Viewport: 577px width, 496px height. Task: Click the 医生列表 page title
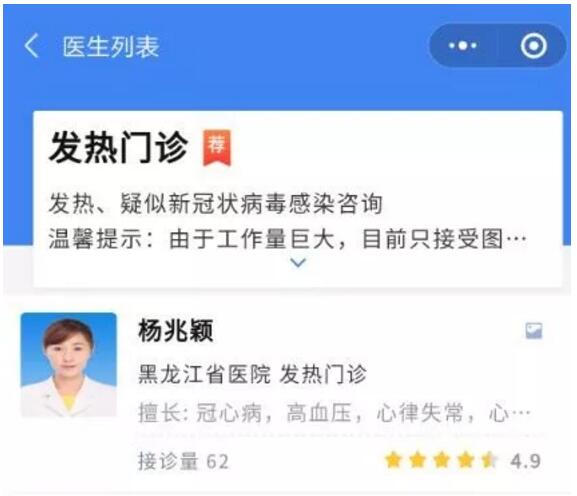pos(111,47)
